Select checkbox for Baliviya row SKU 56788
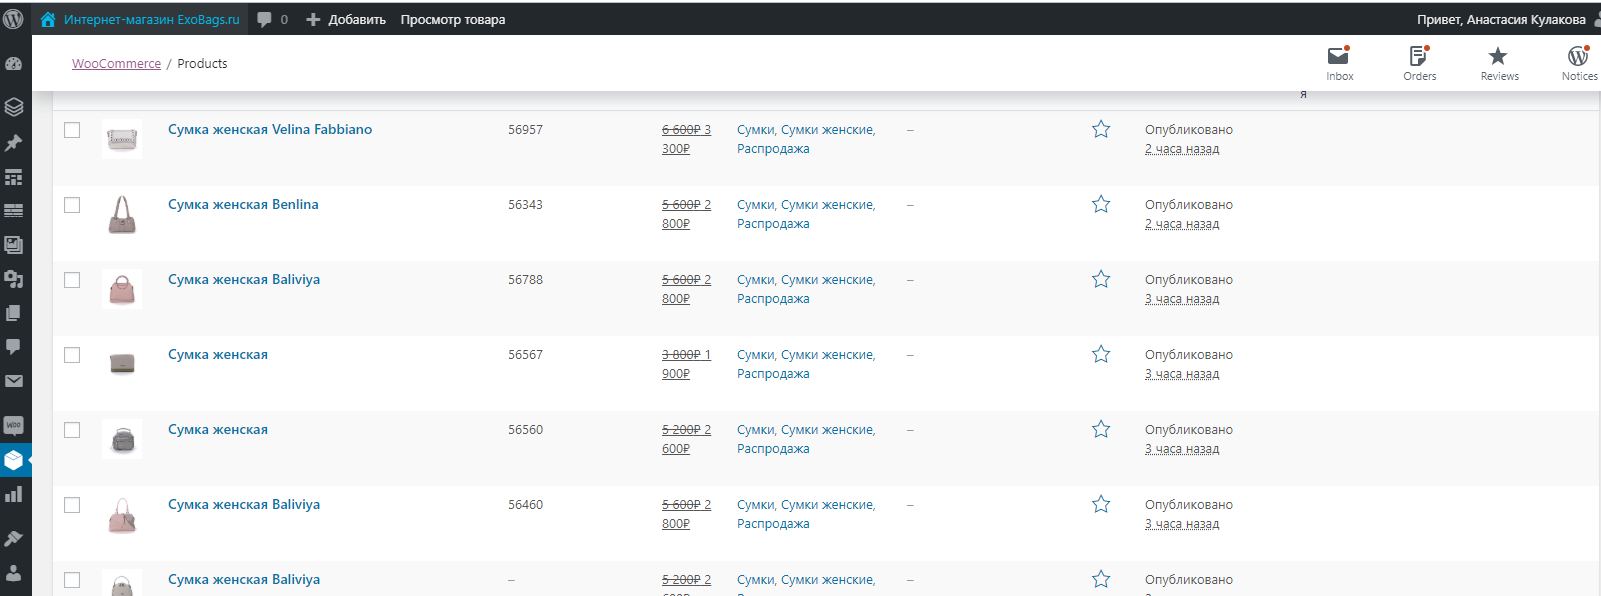This screenshot has width=1601, height=596. coord(72,280)
